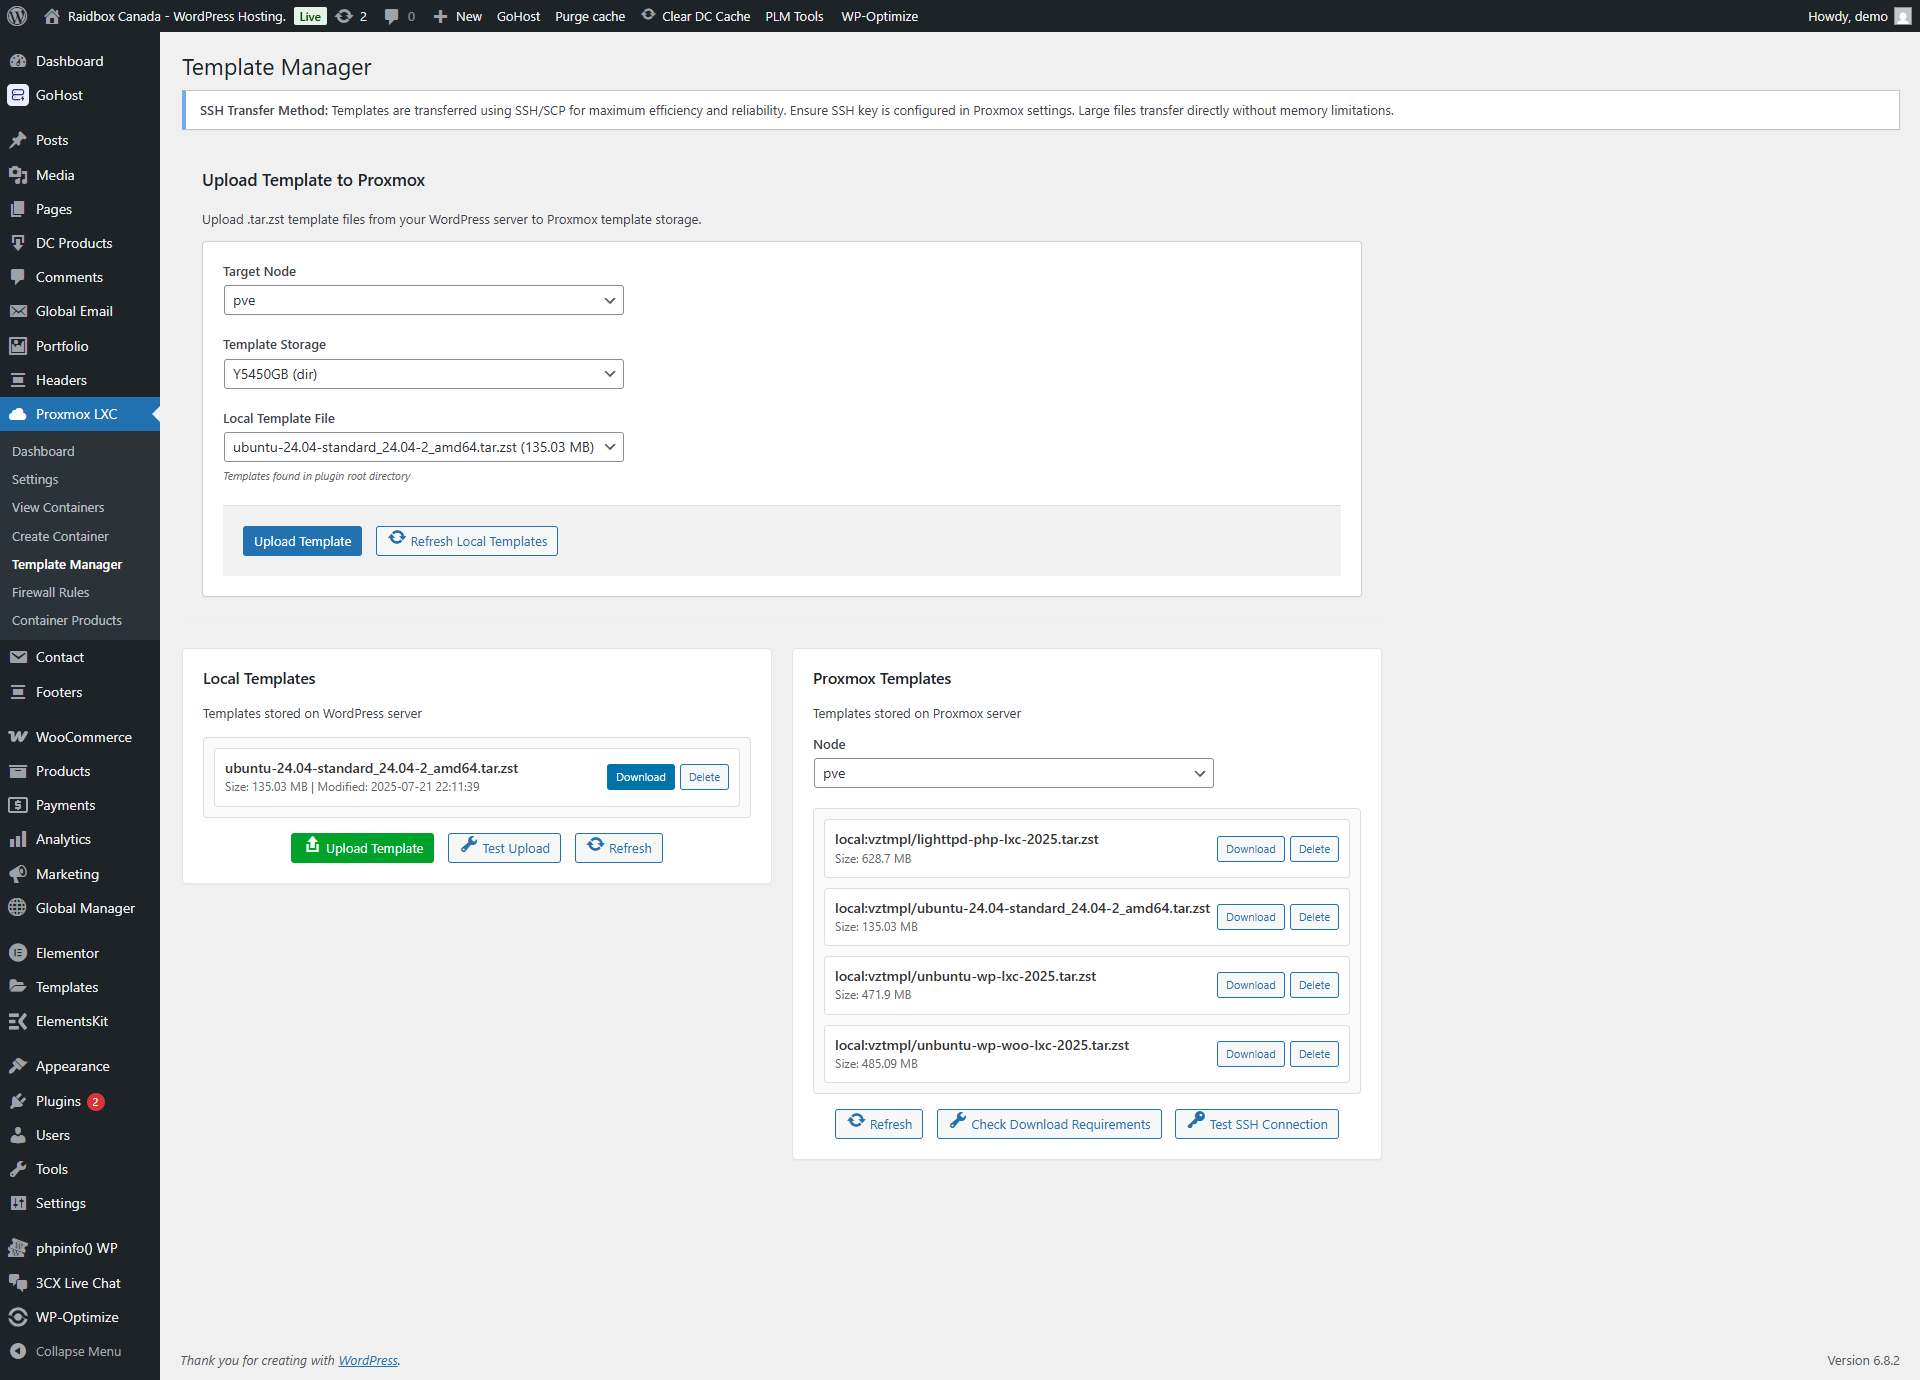Click Test SSH Connection button
The width and height of the screenshot is (1920, 1380).
coord(1257,1124)
